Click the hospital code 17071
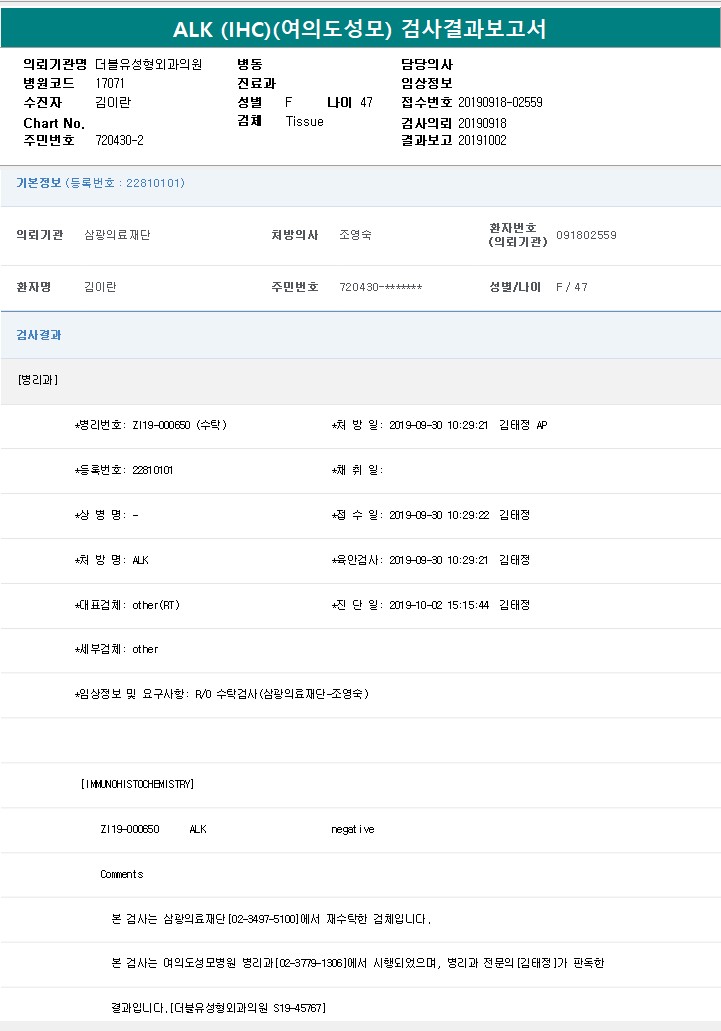This screenshot has width=721, height=1031. point(110,83)
